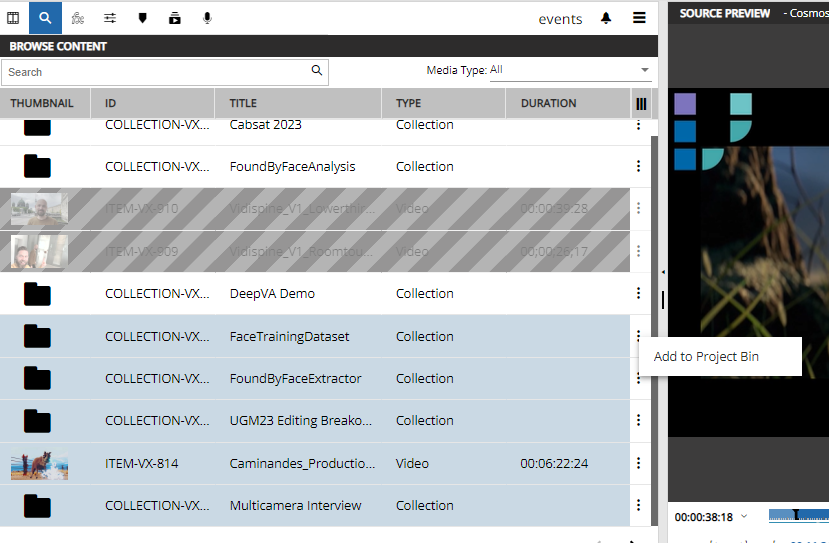The height and width of the screenshot is (543, 829).
Task: Click the marker tag icon in toolbar
Action: [142, 18]
